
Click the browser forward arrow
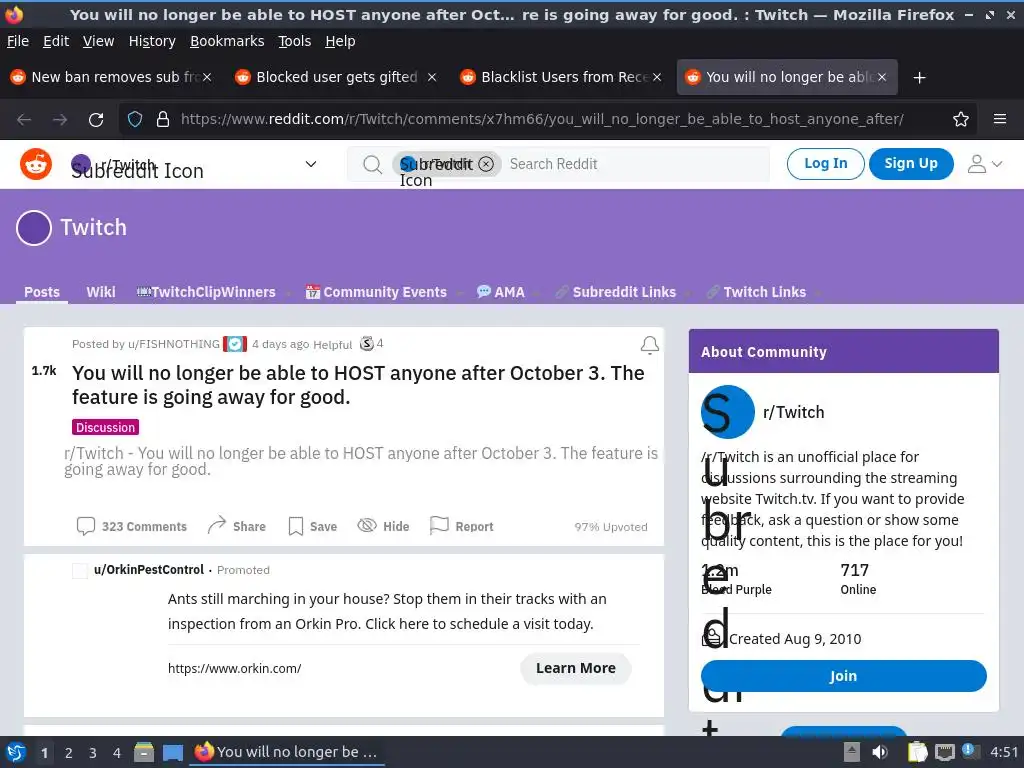(60, 120)
